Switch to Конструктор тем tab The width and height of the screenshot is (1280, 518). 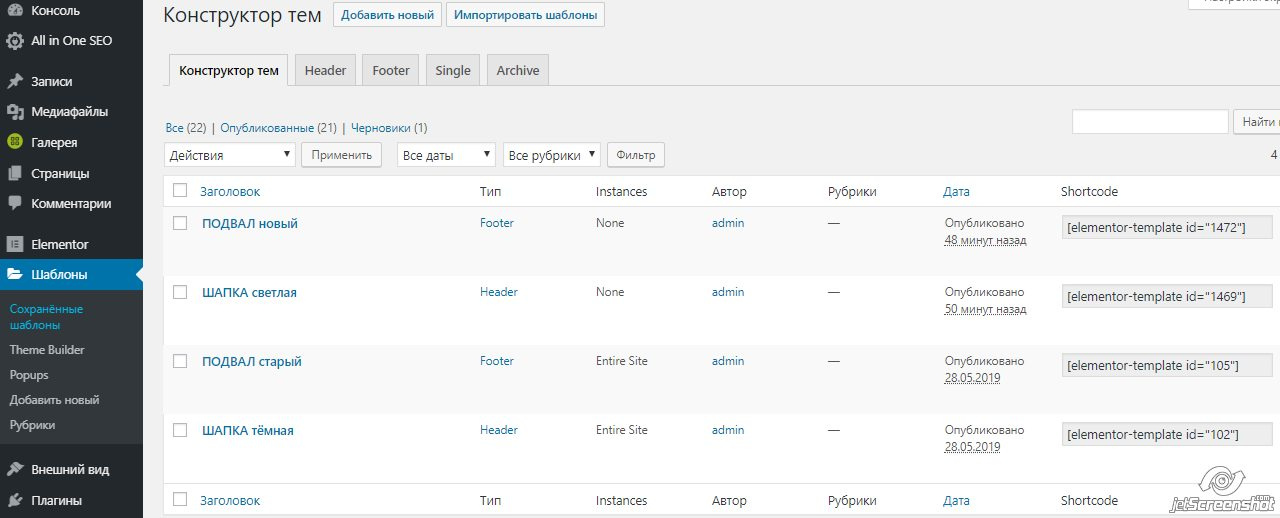tap(229, 70)
